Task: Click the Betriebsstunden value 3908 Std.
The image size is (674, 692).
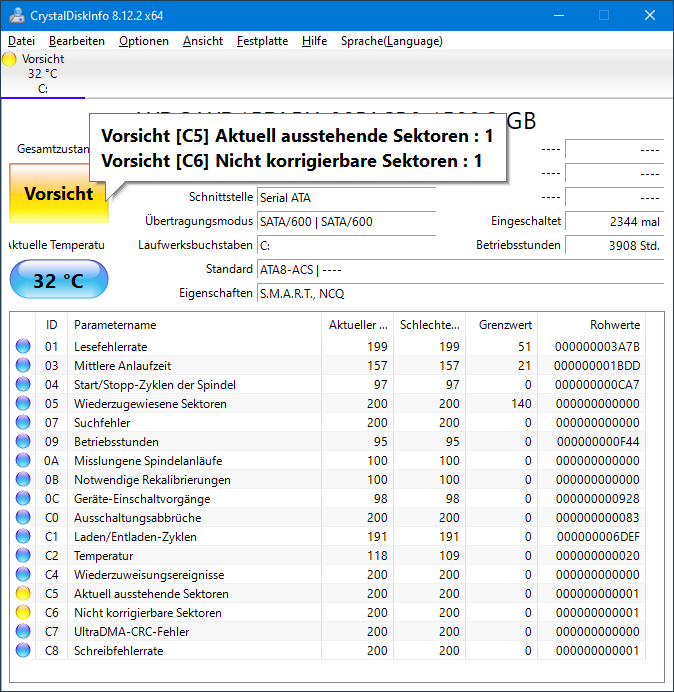Action: (614, 245)
